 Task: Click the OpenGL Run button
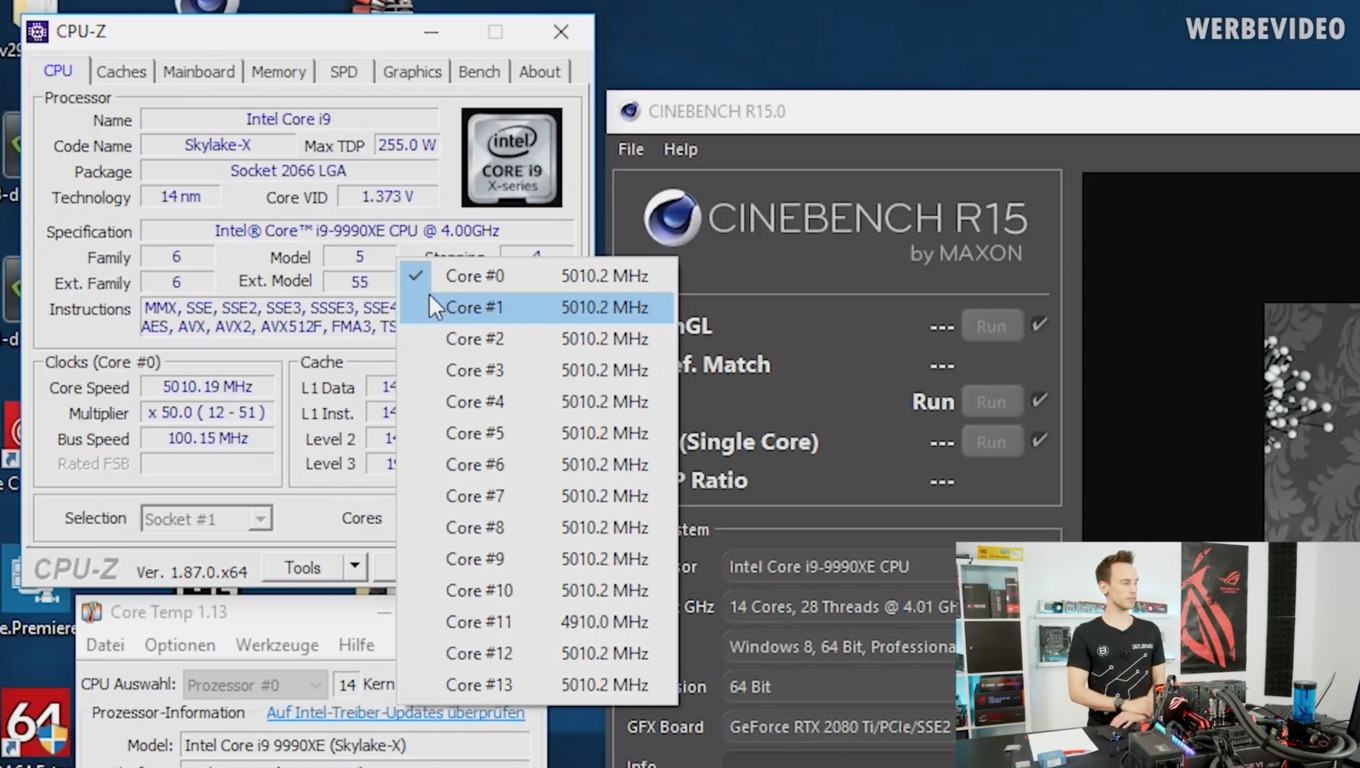991,326
